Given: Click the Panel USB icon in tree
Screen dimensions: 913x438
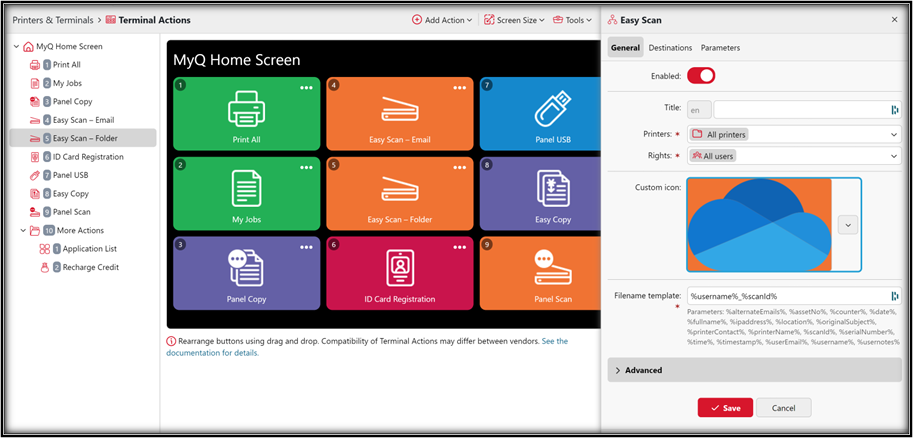Looking at the screenshot, I should pos(35,175).
